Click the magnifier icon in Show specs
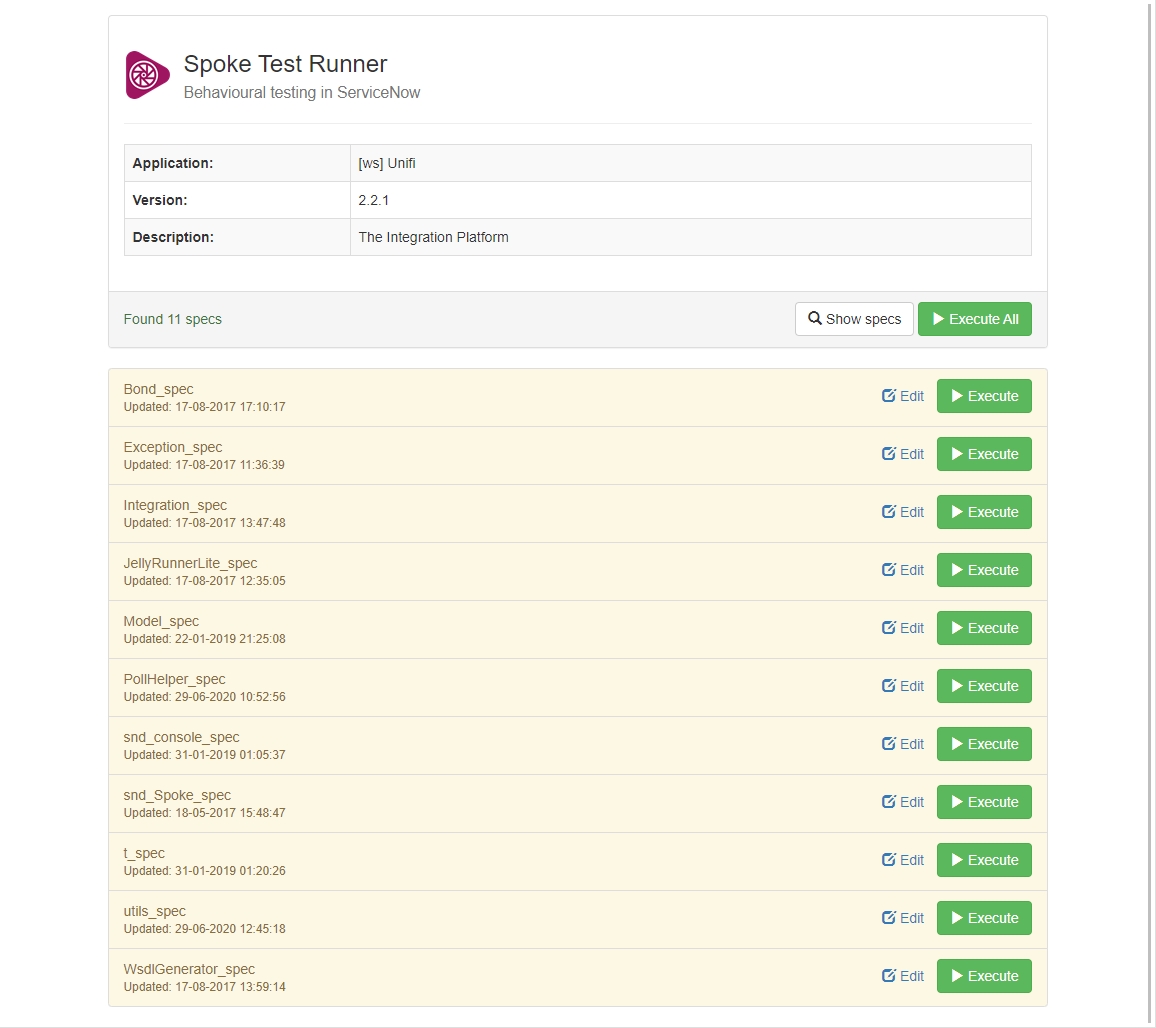The width and height of the screenshot is (1156, 1028). [x=815, y=319]
